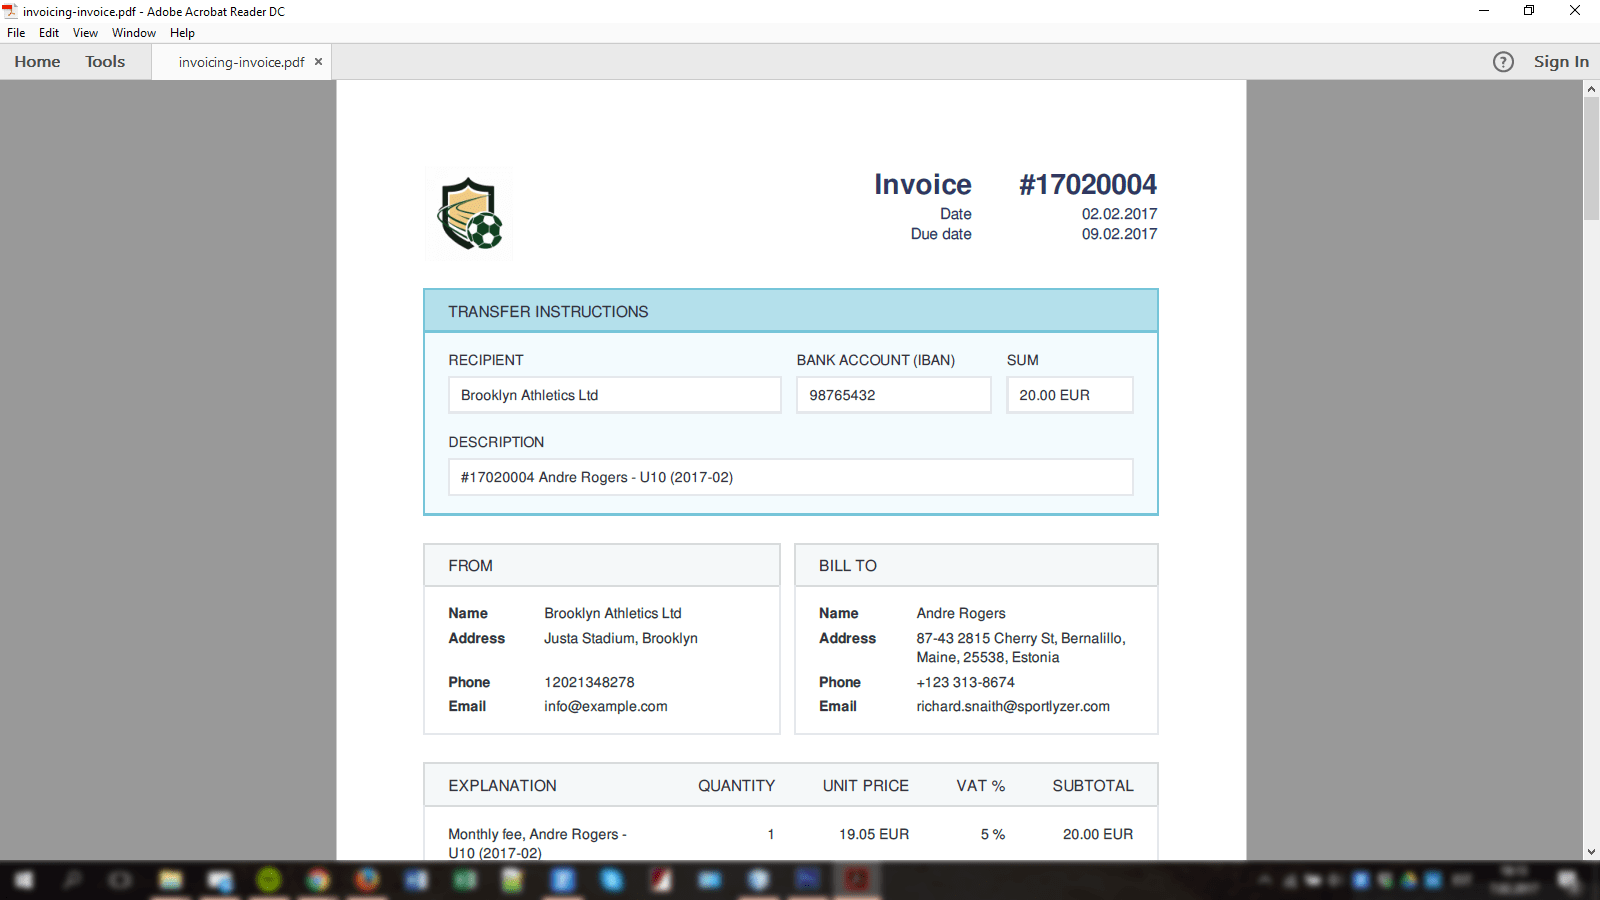Open the File menu
This screenshot has height=900, width=1600.
click(16, 33)
